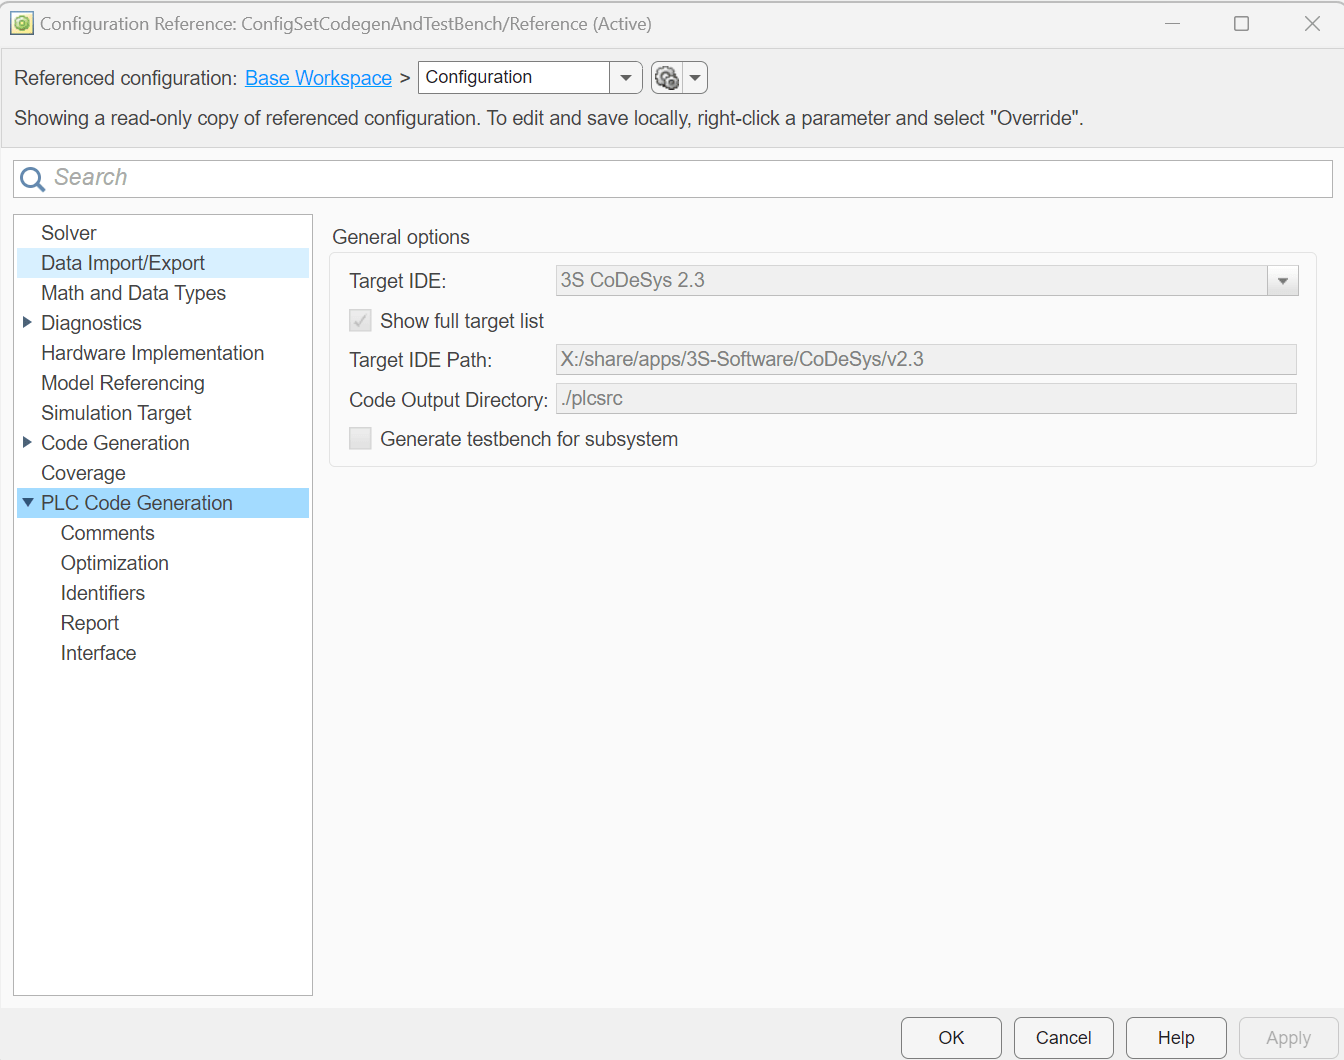Select the Identifiers page
Image resolution: width=1344 pixels, height=1060 pixels.
[103, 593]
